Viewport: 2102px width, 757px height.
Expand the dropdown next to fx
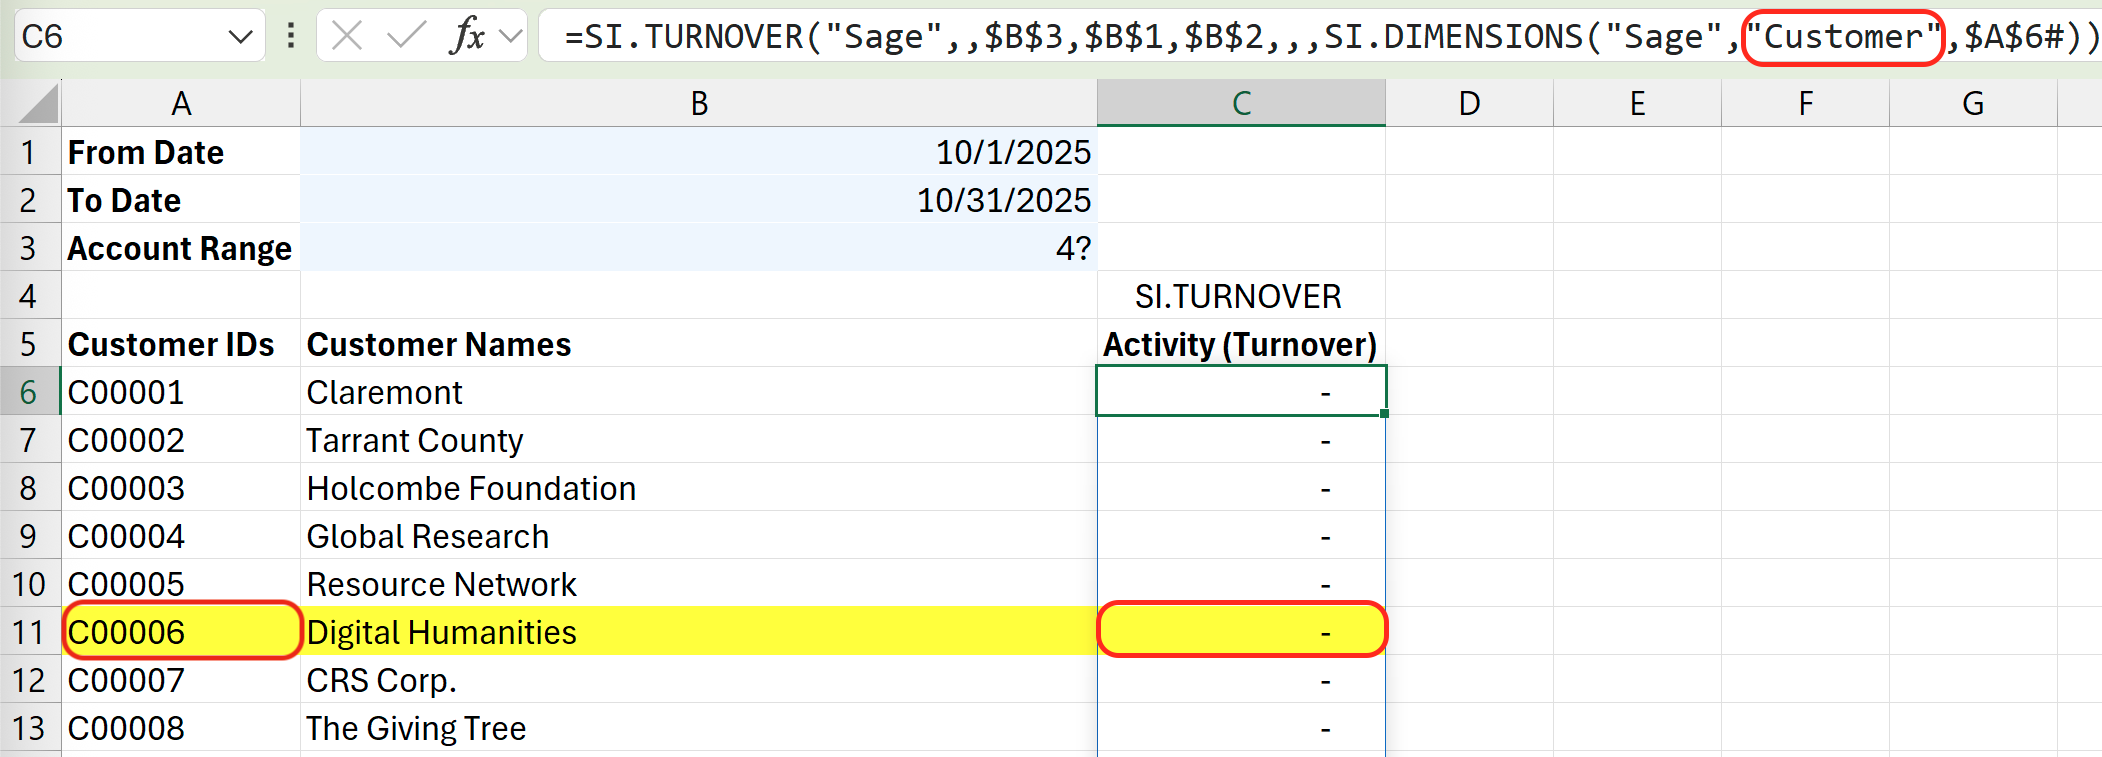click(511, 37)
